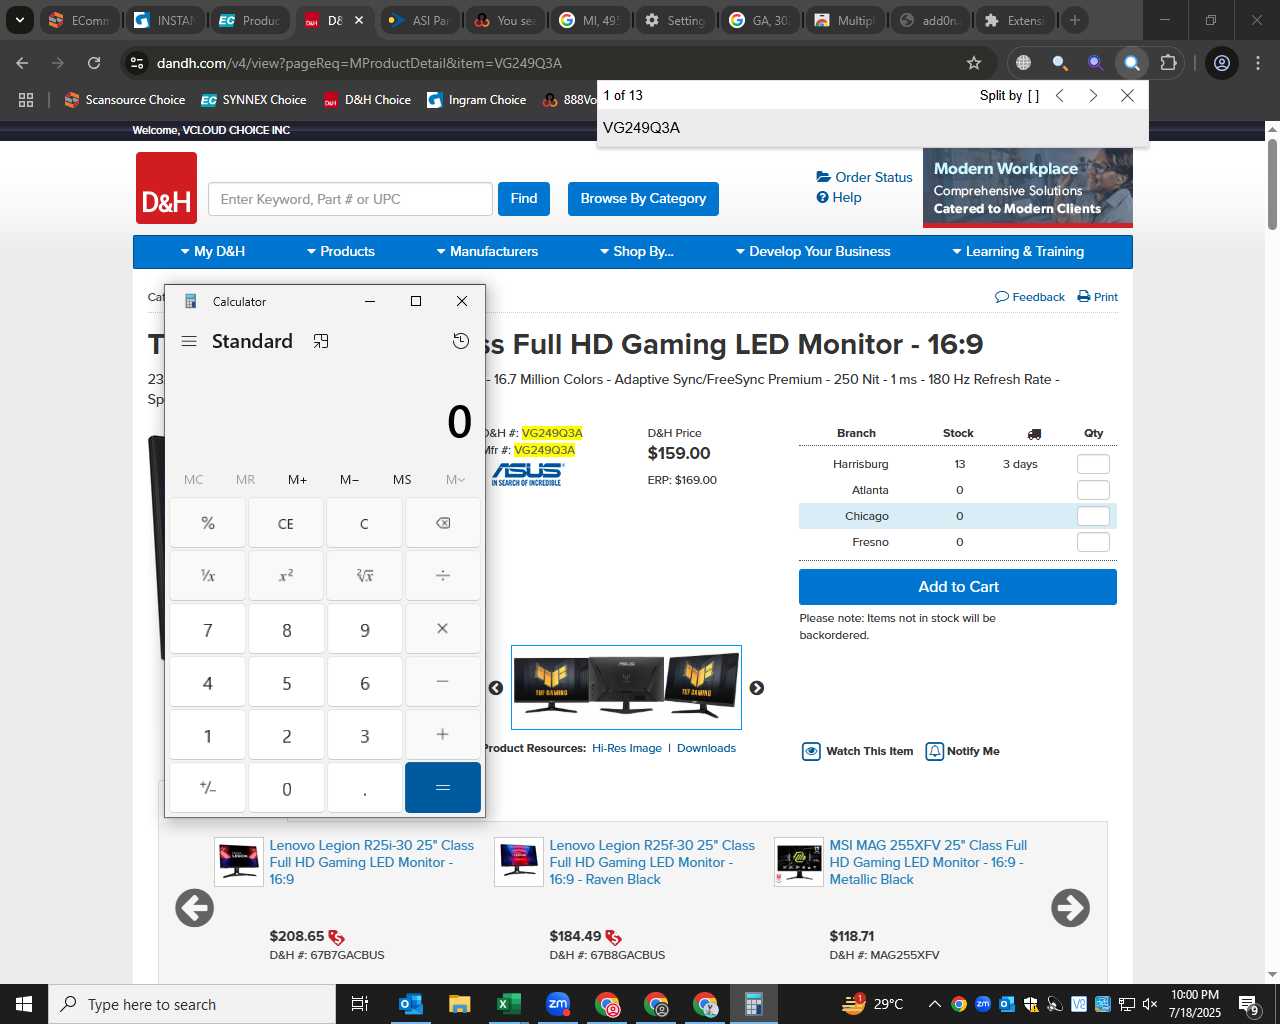The height and width of the screenshot is (1024, 1280).
Task: Click the Calculator percent key
Action: point(208,523)
